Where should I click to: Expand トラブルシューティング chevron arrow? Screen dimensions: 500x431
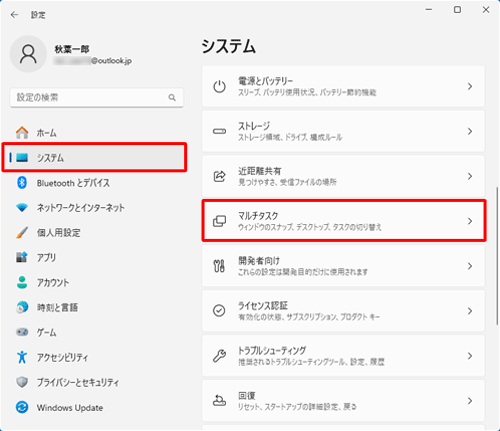pos(470,356)
